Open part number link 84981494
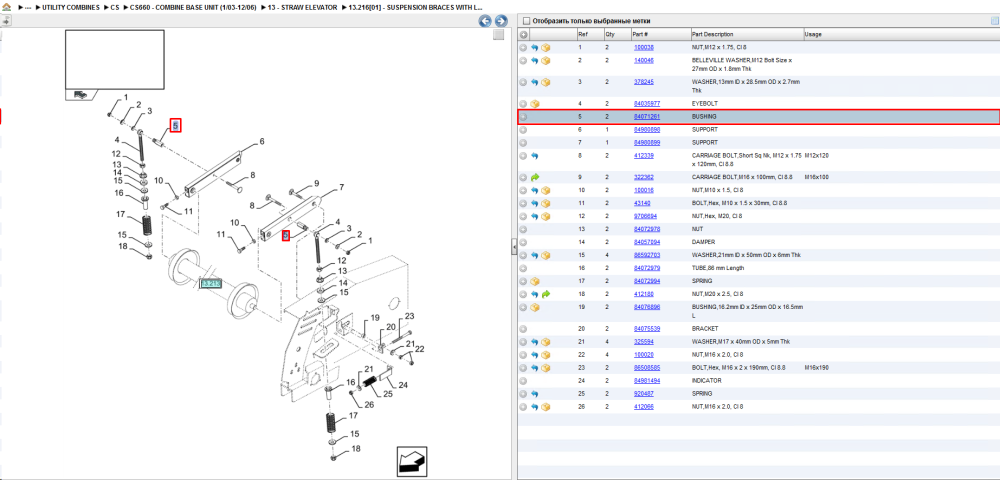 pos(647,381)
